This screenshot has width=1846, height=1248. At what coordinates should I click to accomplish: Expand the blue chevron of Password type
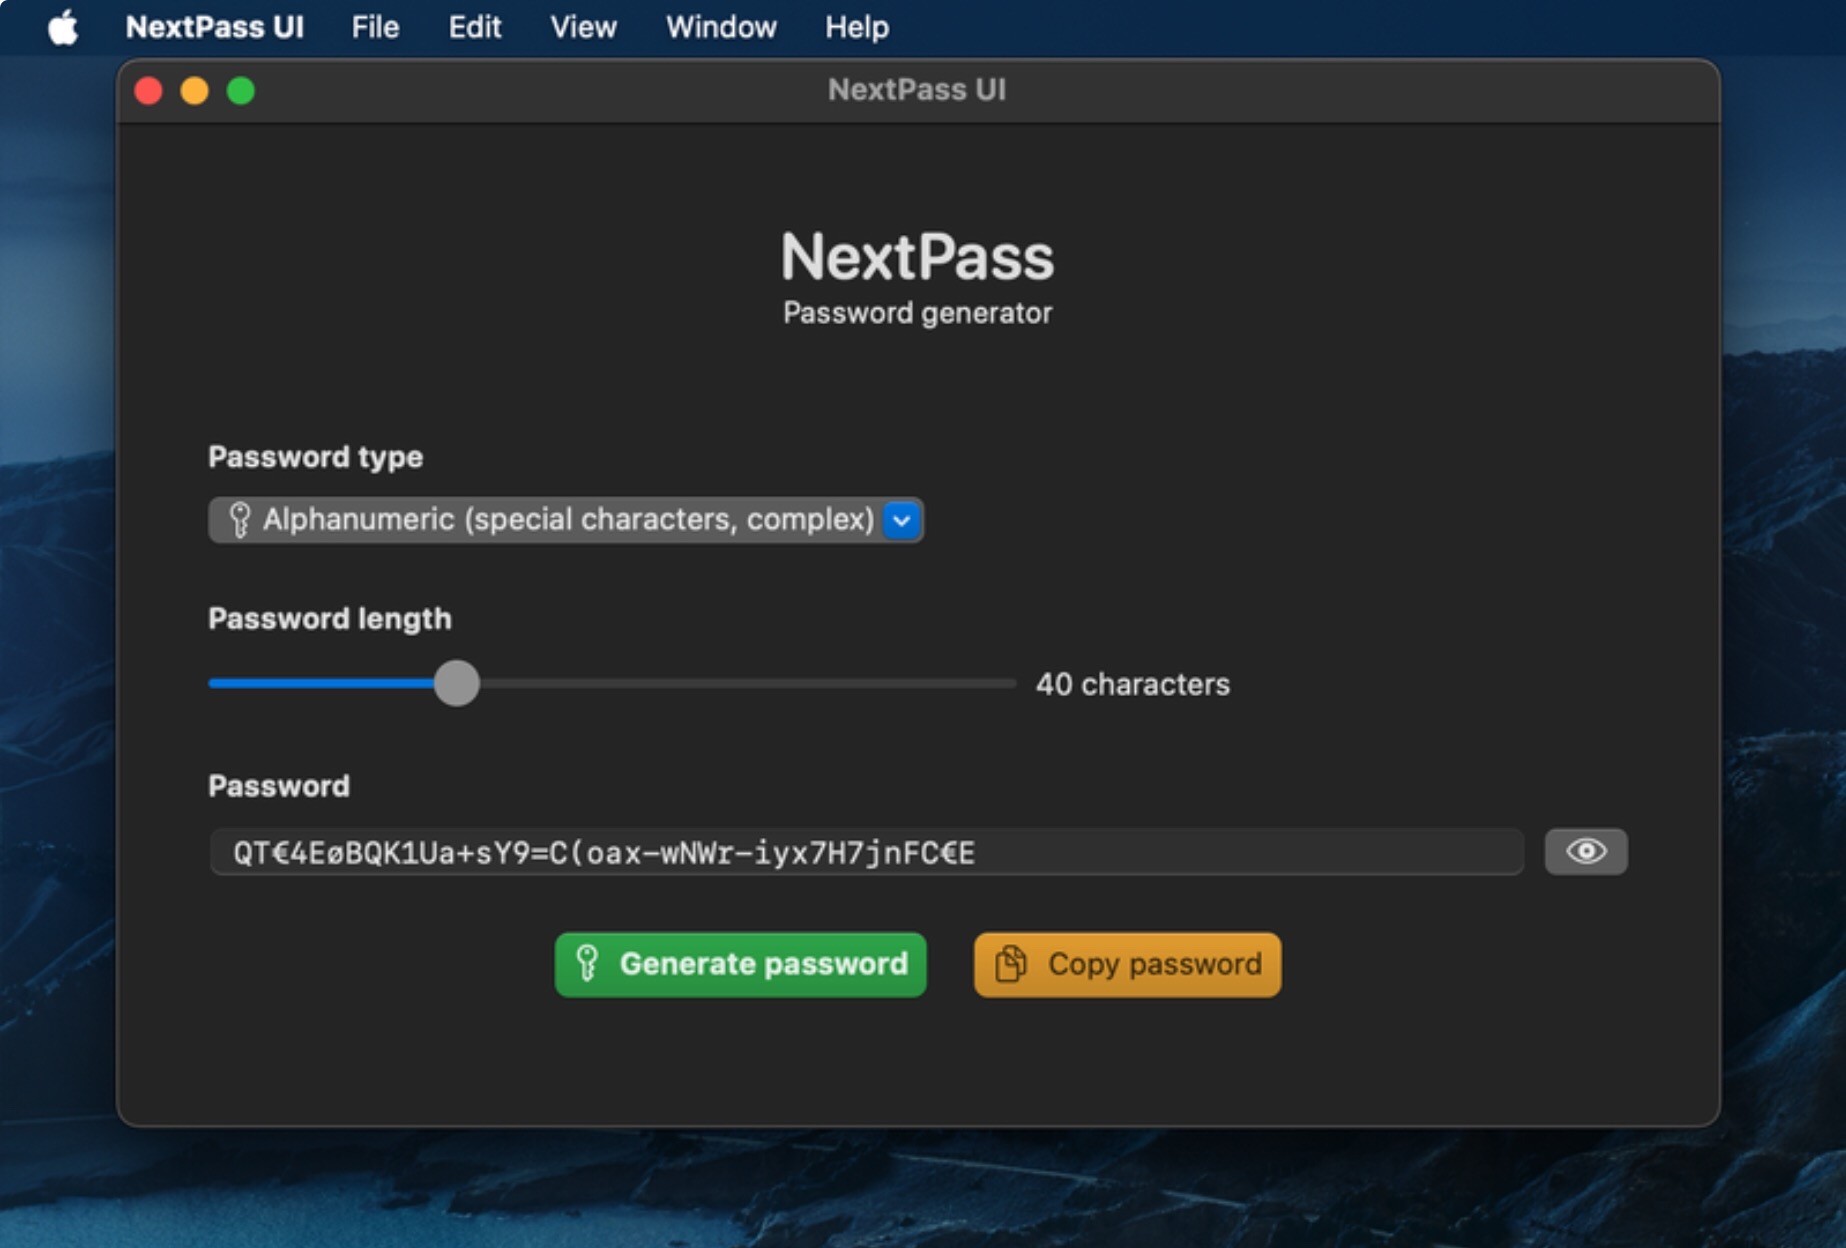click(901, 520)
